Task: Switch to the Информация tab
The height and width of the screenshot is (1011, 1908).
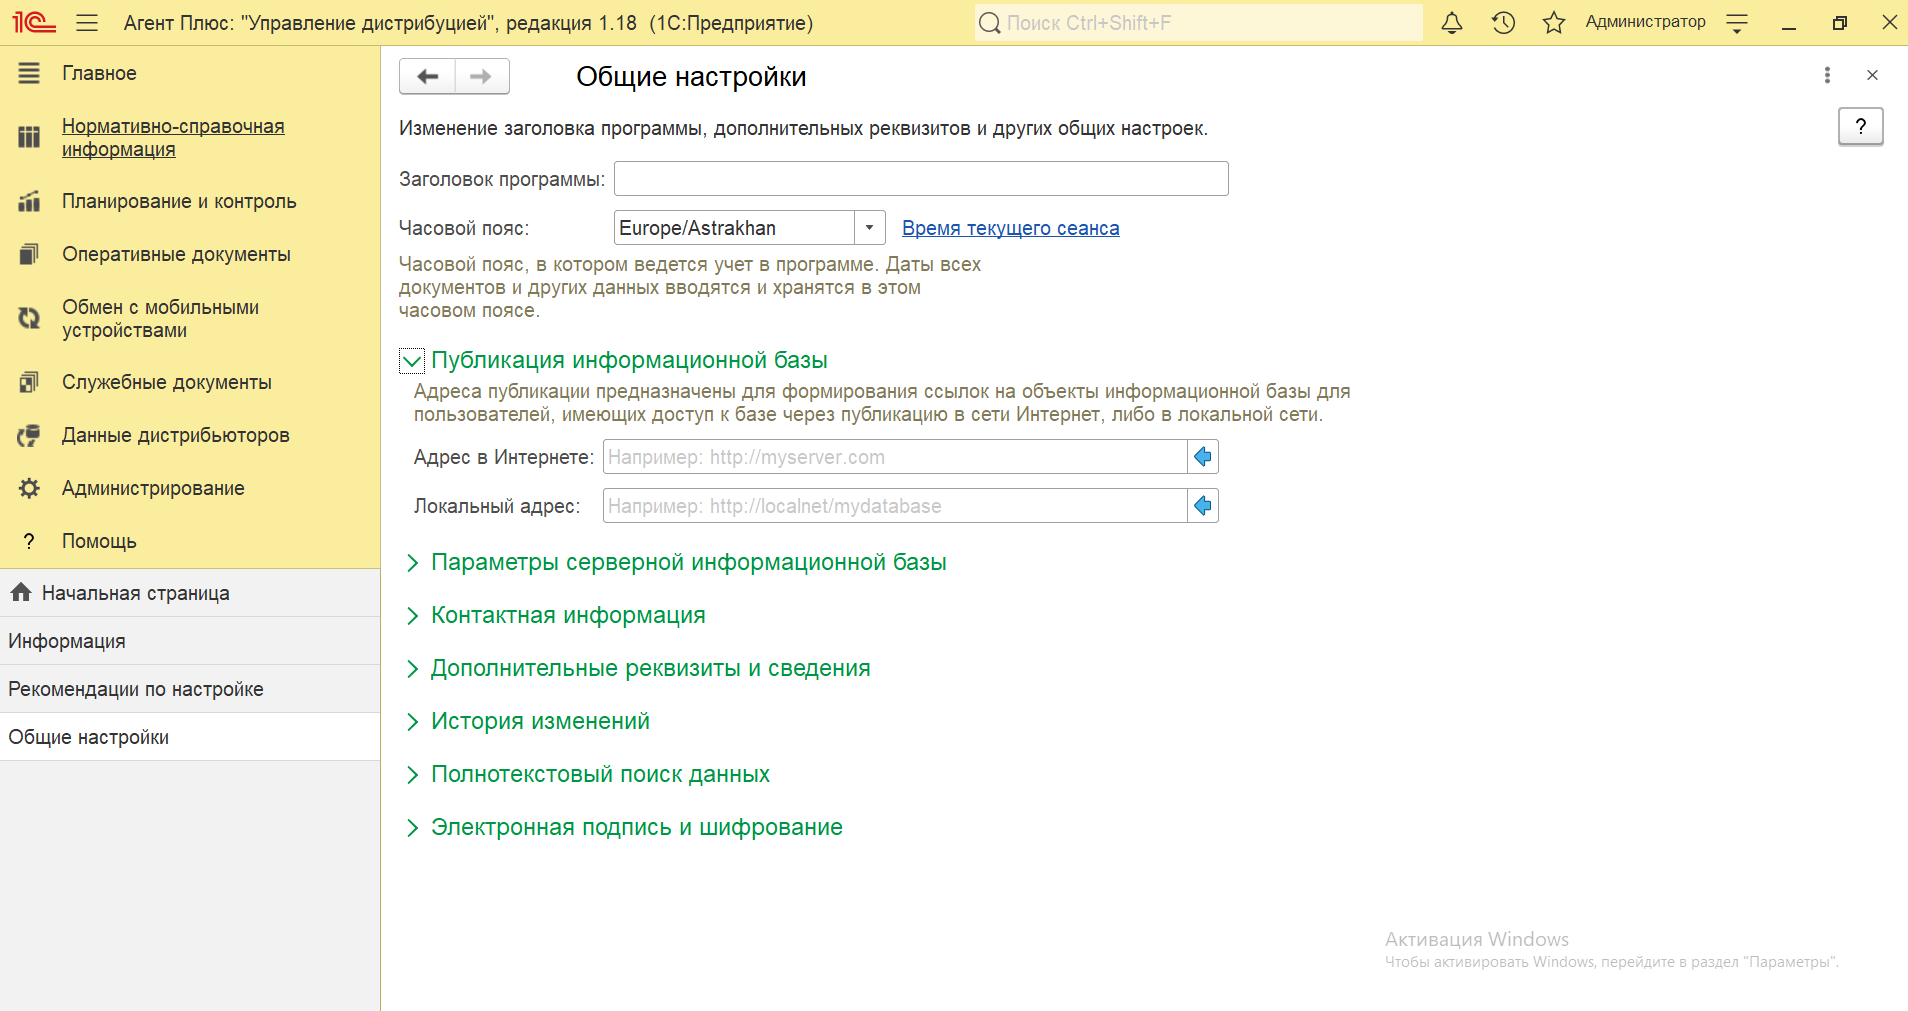Action: click(190, 641)
